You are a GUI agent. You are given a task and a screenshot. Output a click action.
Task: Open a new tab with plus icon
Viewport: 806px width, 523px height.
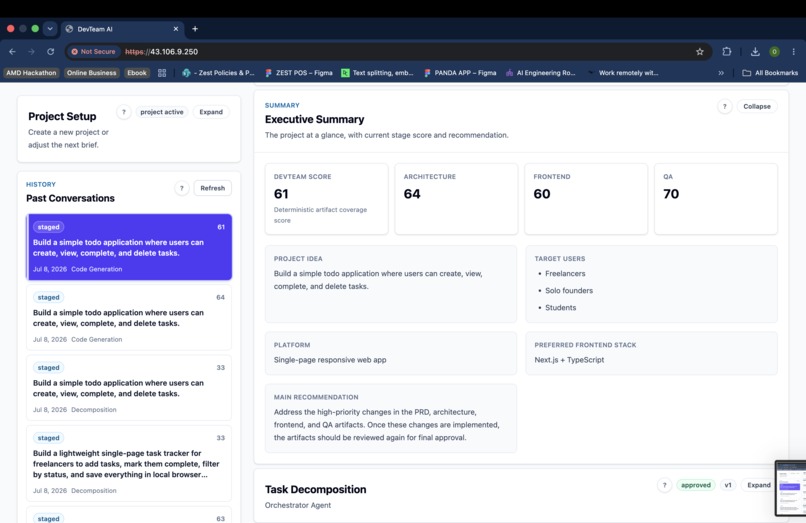[195, 29]
